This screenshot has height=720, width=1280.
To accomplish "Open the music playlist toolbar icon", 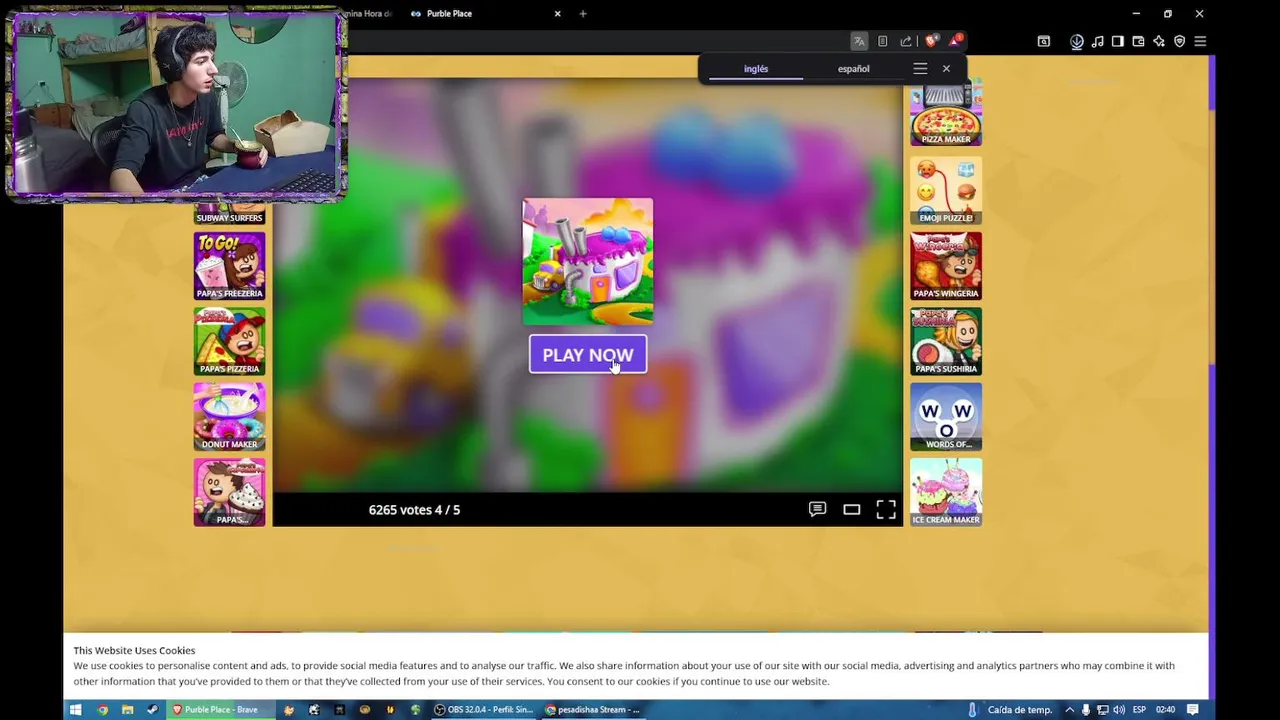I will [x=1098, y=41].
